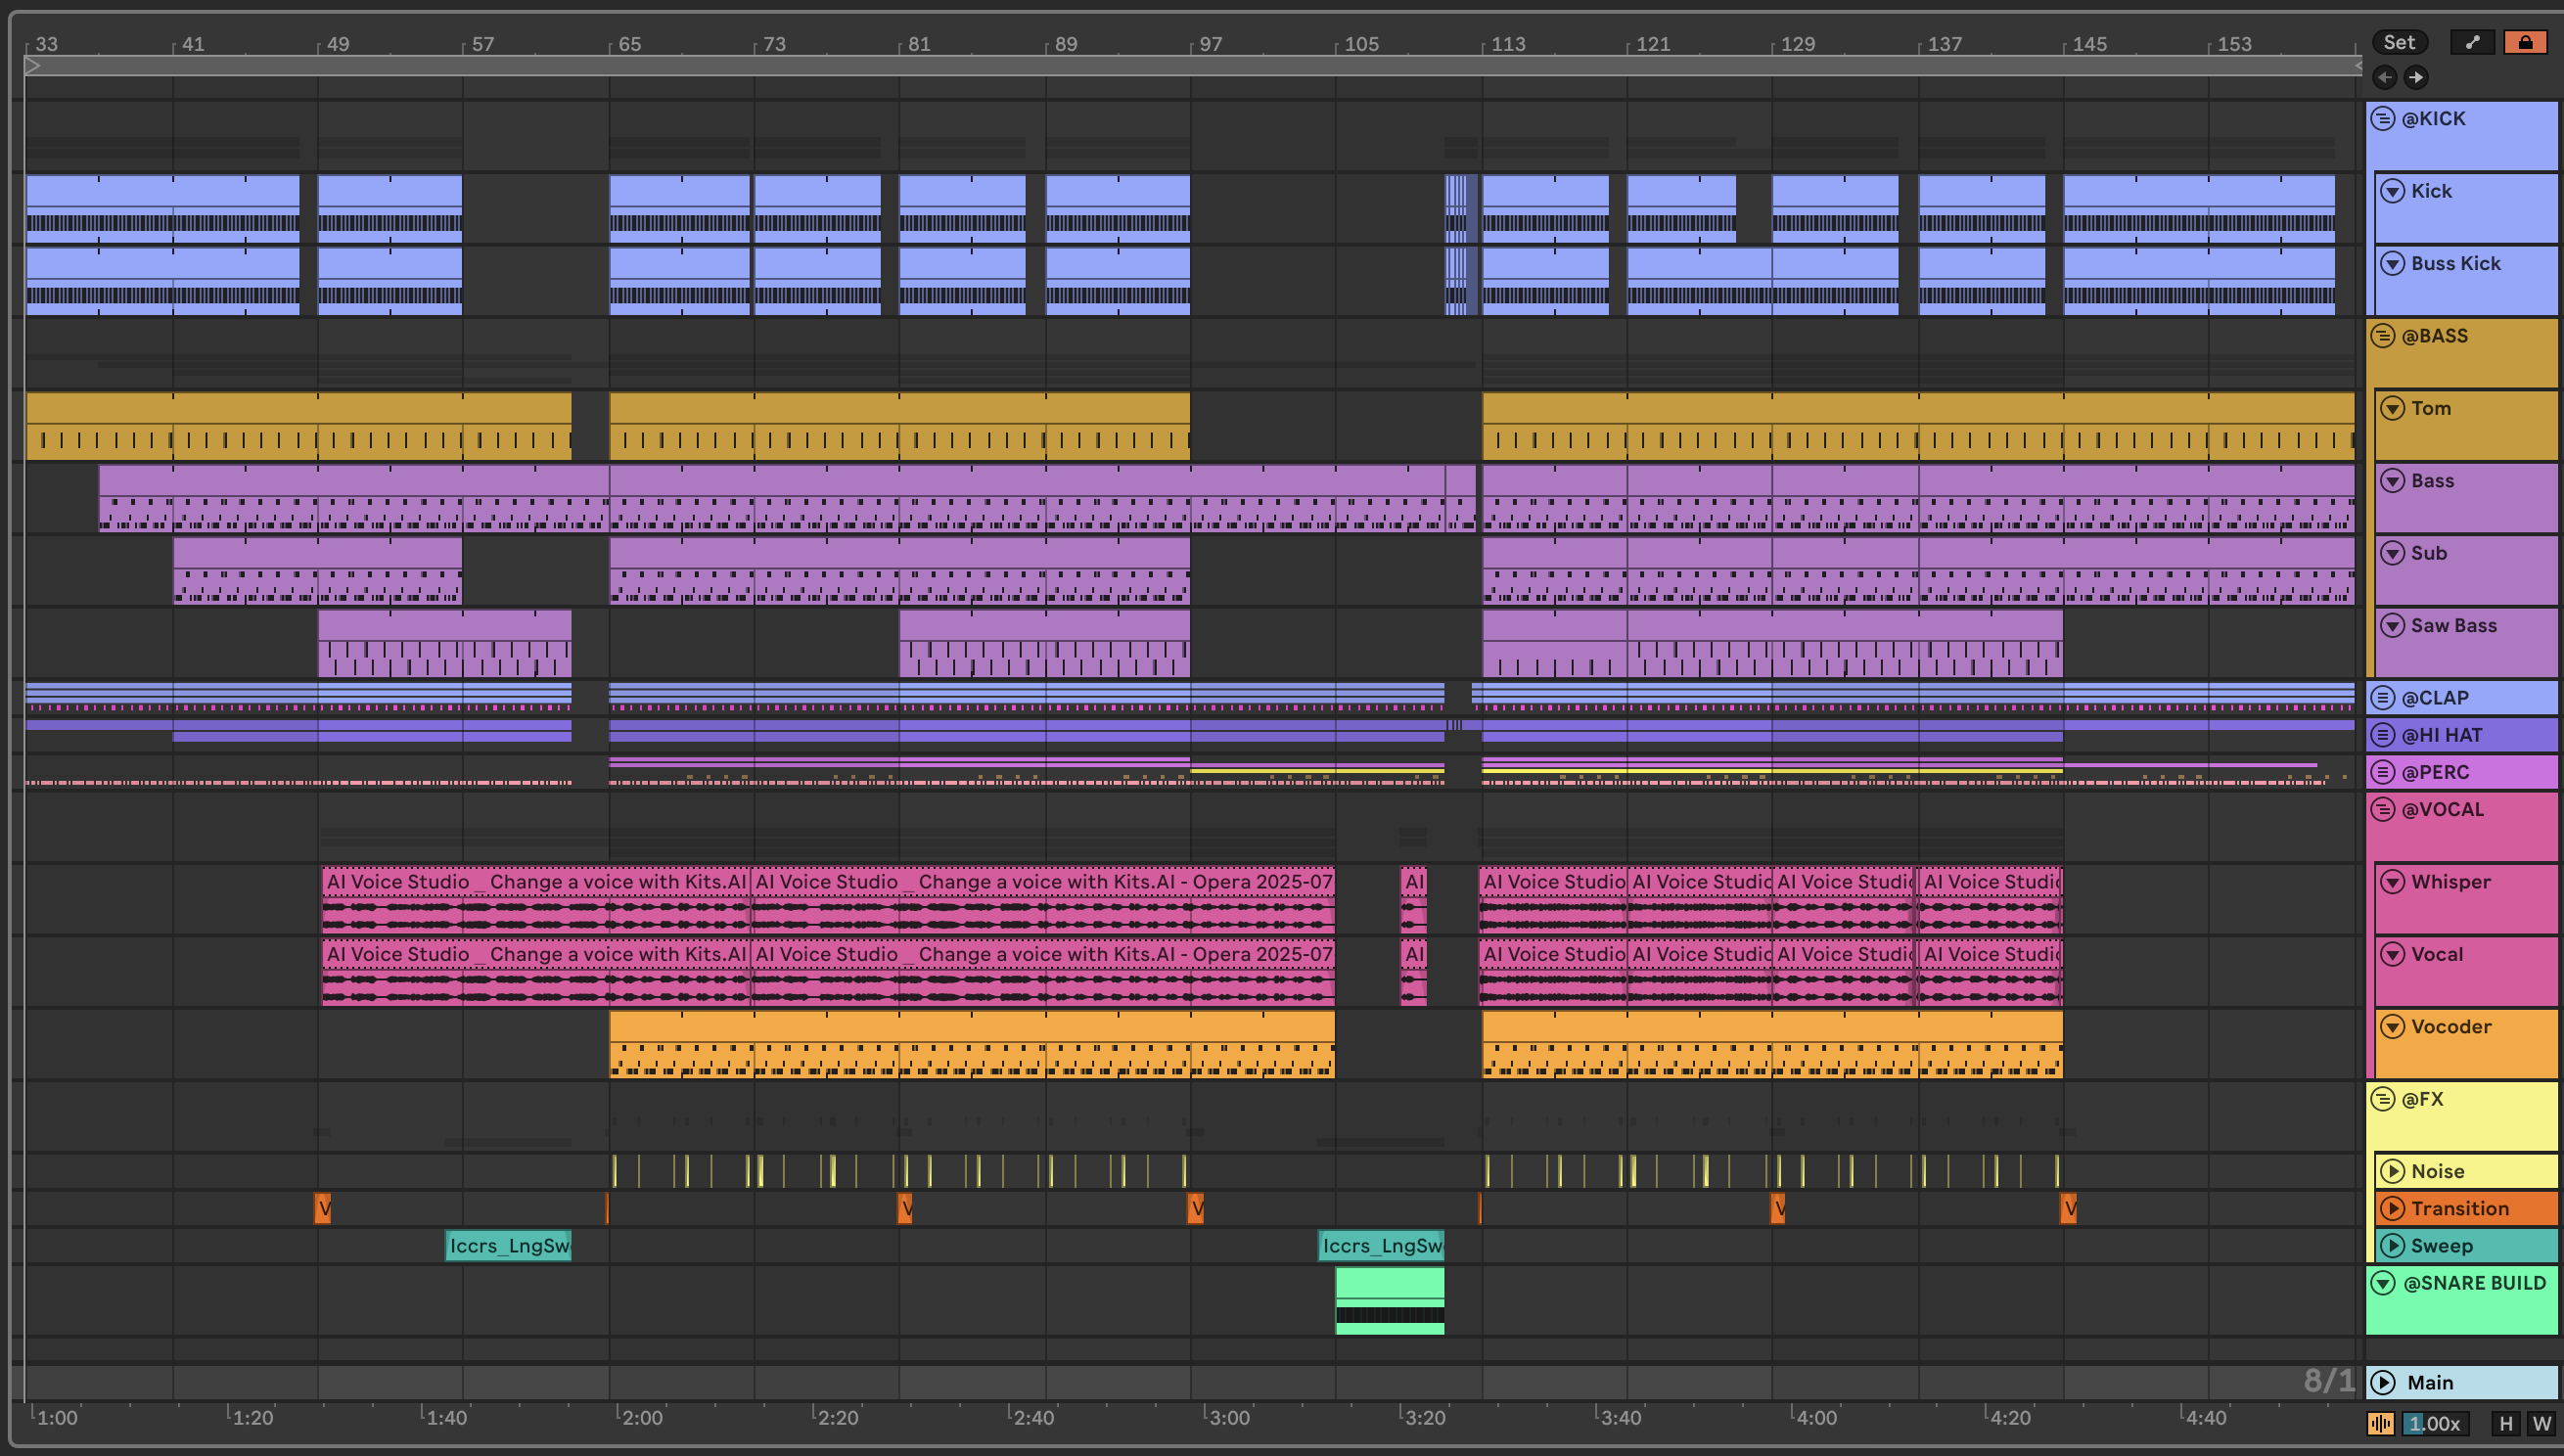Click the Set locator button
Screen dimensions: 2564x1456
(2399, 42)
